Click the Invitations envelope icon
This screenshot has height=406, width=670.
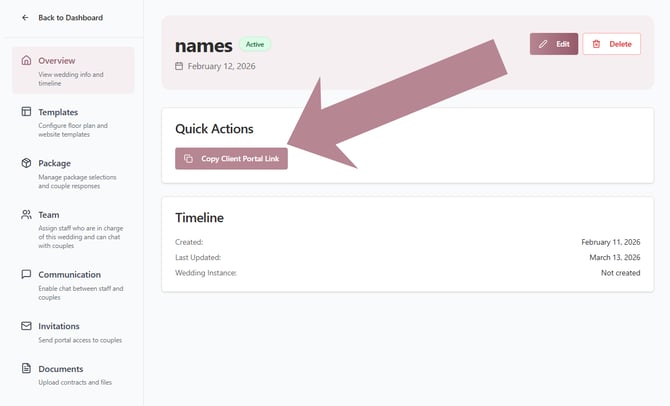(26, 326)
